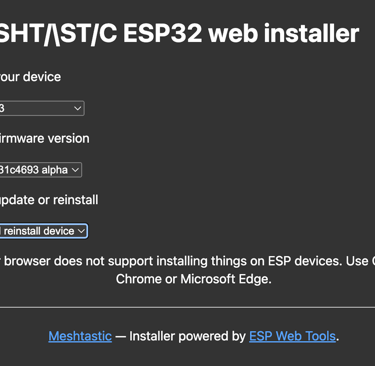375x366 pixels.
Task: Open the device selection dropdown
Action: 42,108
